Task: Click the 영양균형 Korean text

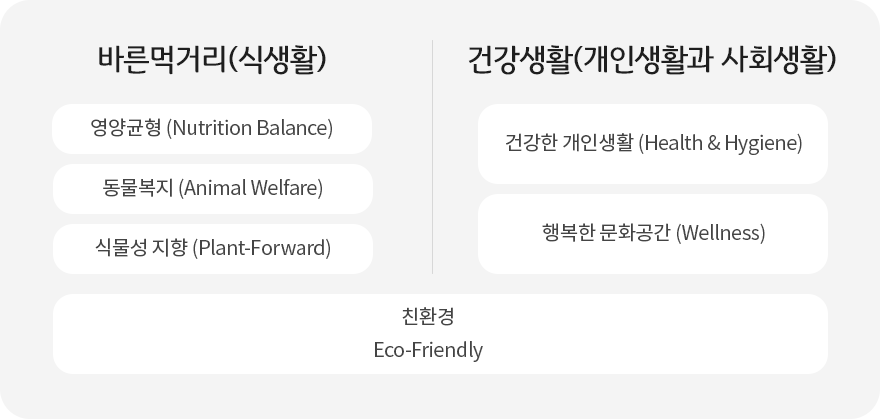Action: (x=126, y=128)
